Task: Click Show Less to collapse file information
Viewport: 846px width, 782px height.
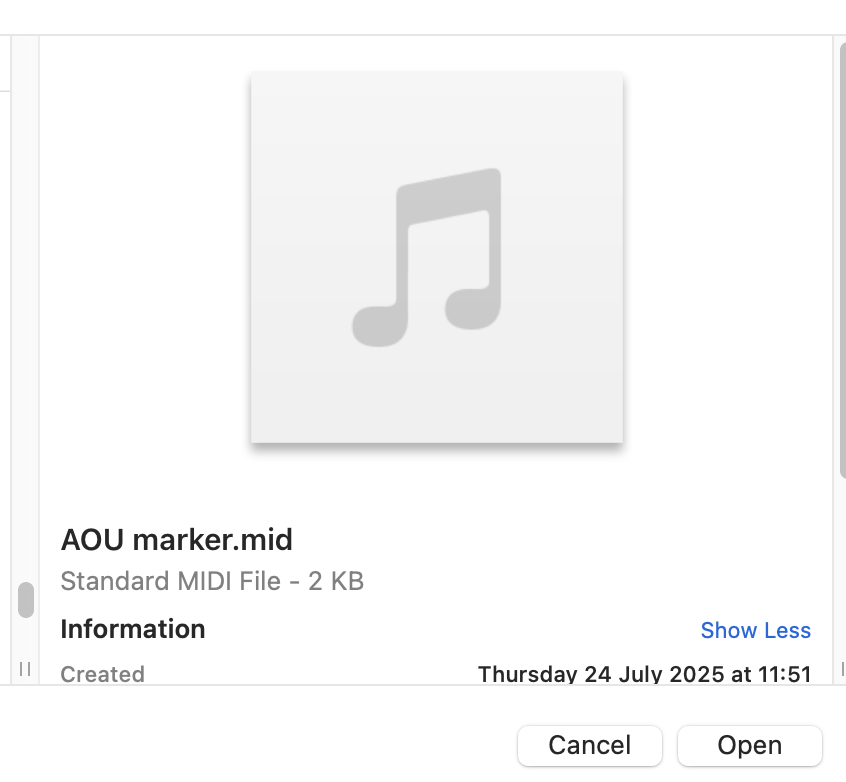Action: 755,630
